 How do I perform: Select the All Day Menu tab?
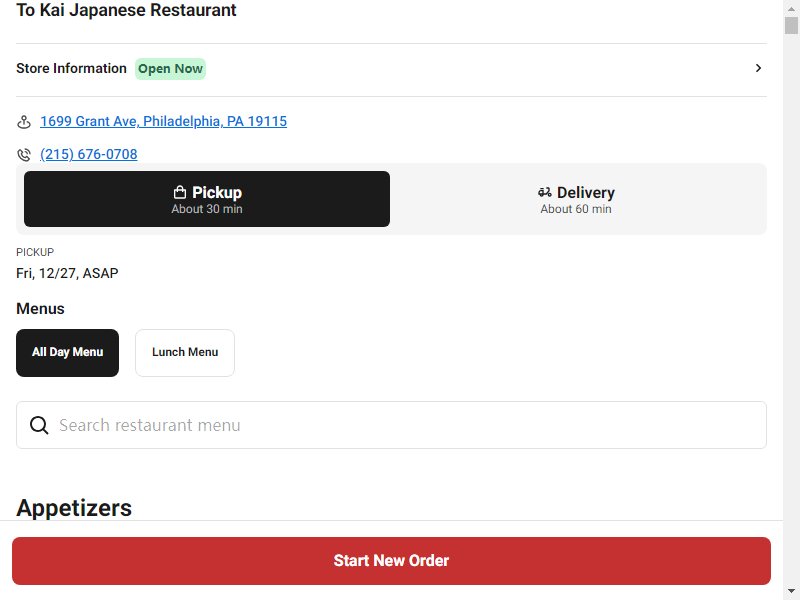click(67, 353)
